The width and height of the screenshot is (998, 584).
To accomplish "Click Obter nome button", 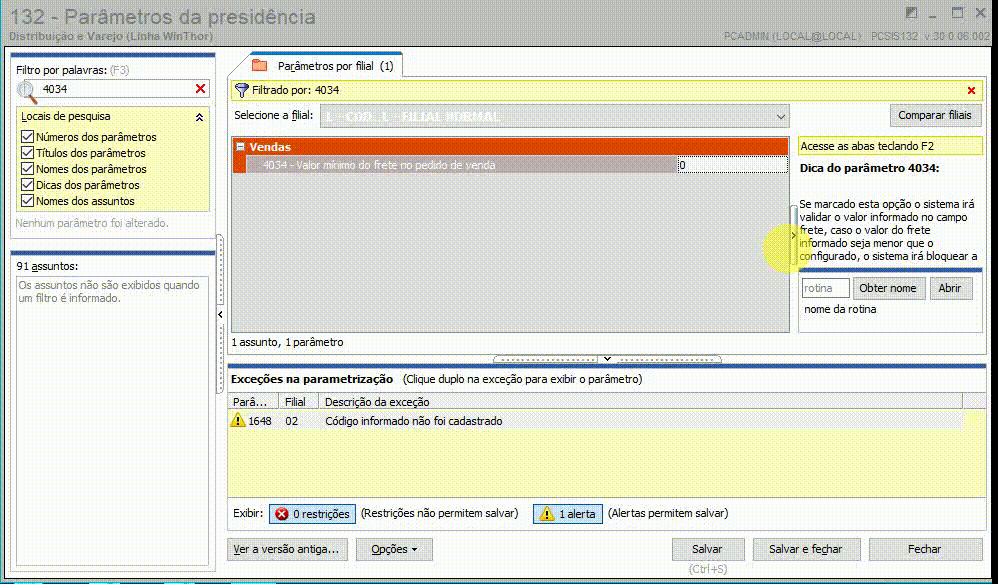I will pos(888,288).
